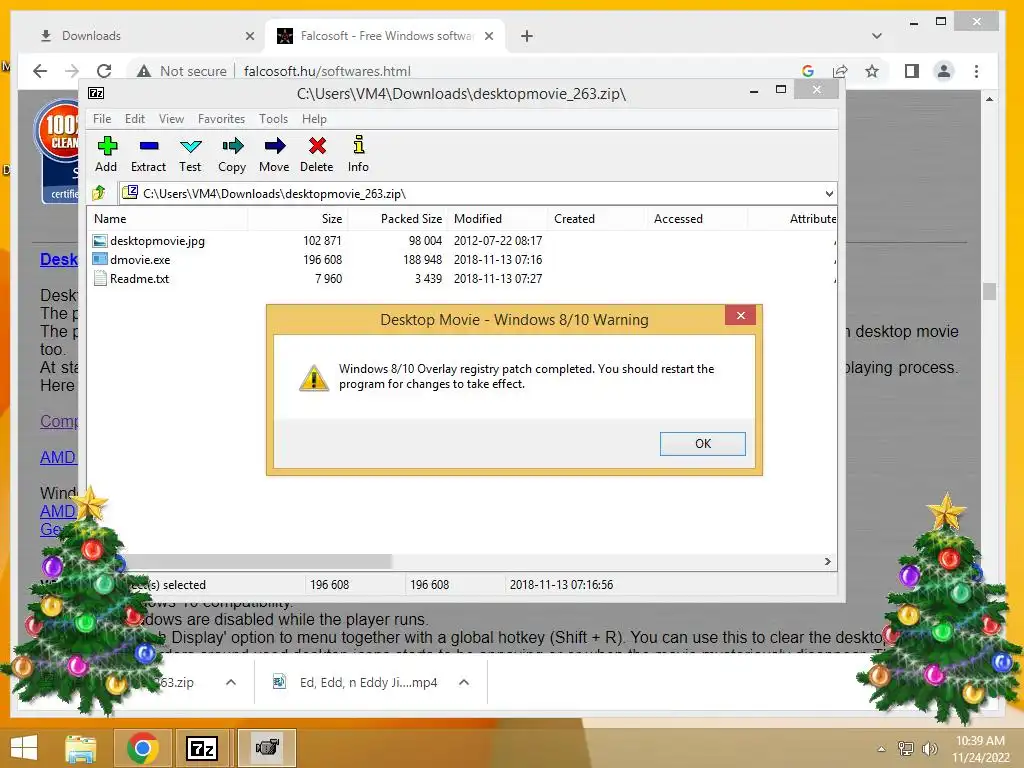Image resolution: width=1024 pixels, height=768 pixels.
Task: Reload the Chrome page
Action: 104,71
